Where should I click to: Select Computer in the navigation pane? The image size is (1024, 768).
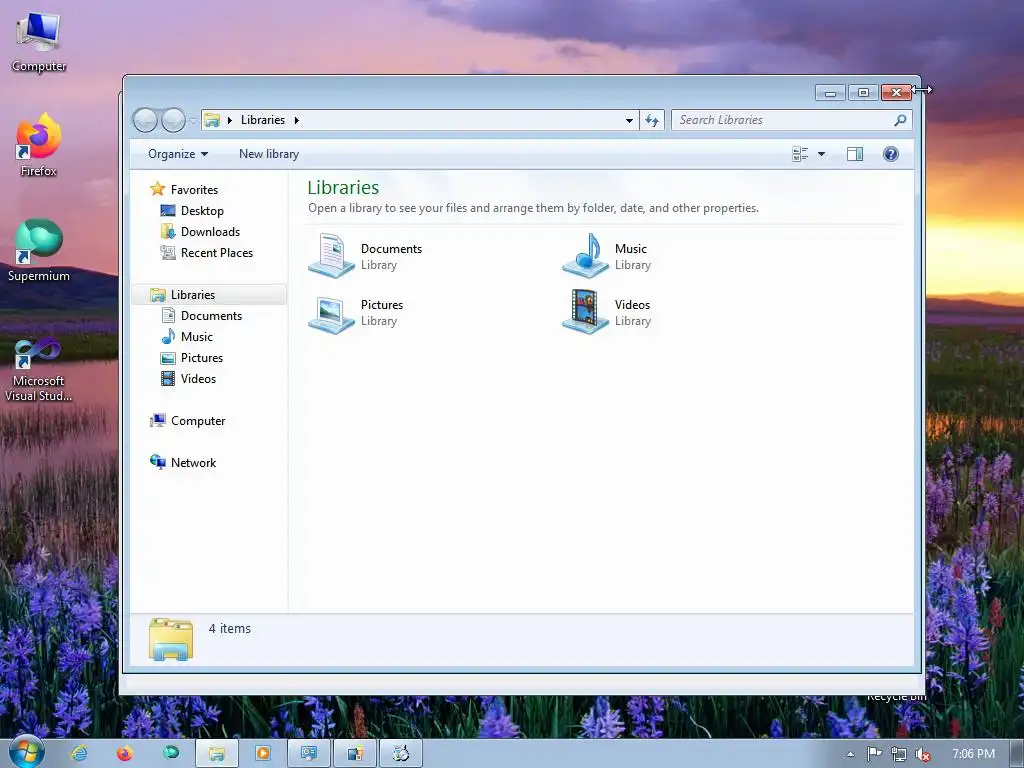click(x=198, y=421)
